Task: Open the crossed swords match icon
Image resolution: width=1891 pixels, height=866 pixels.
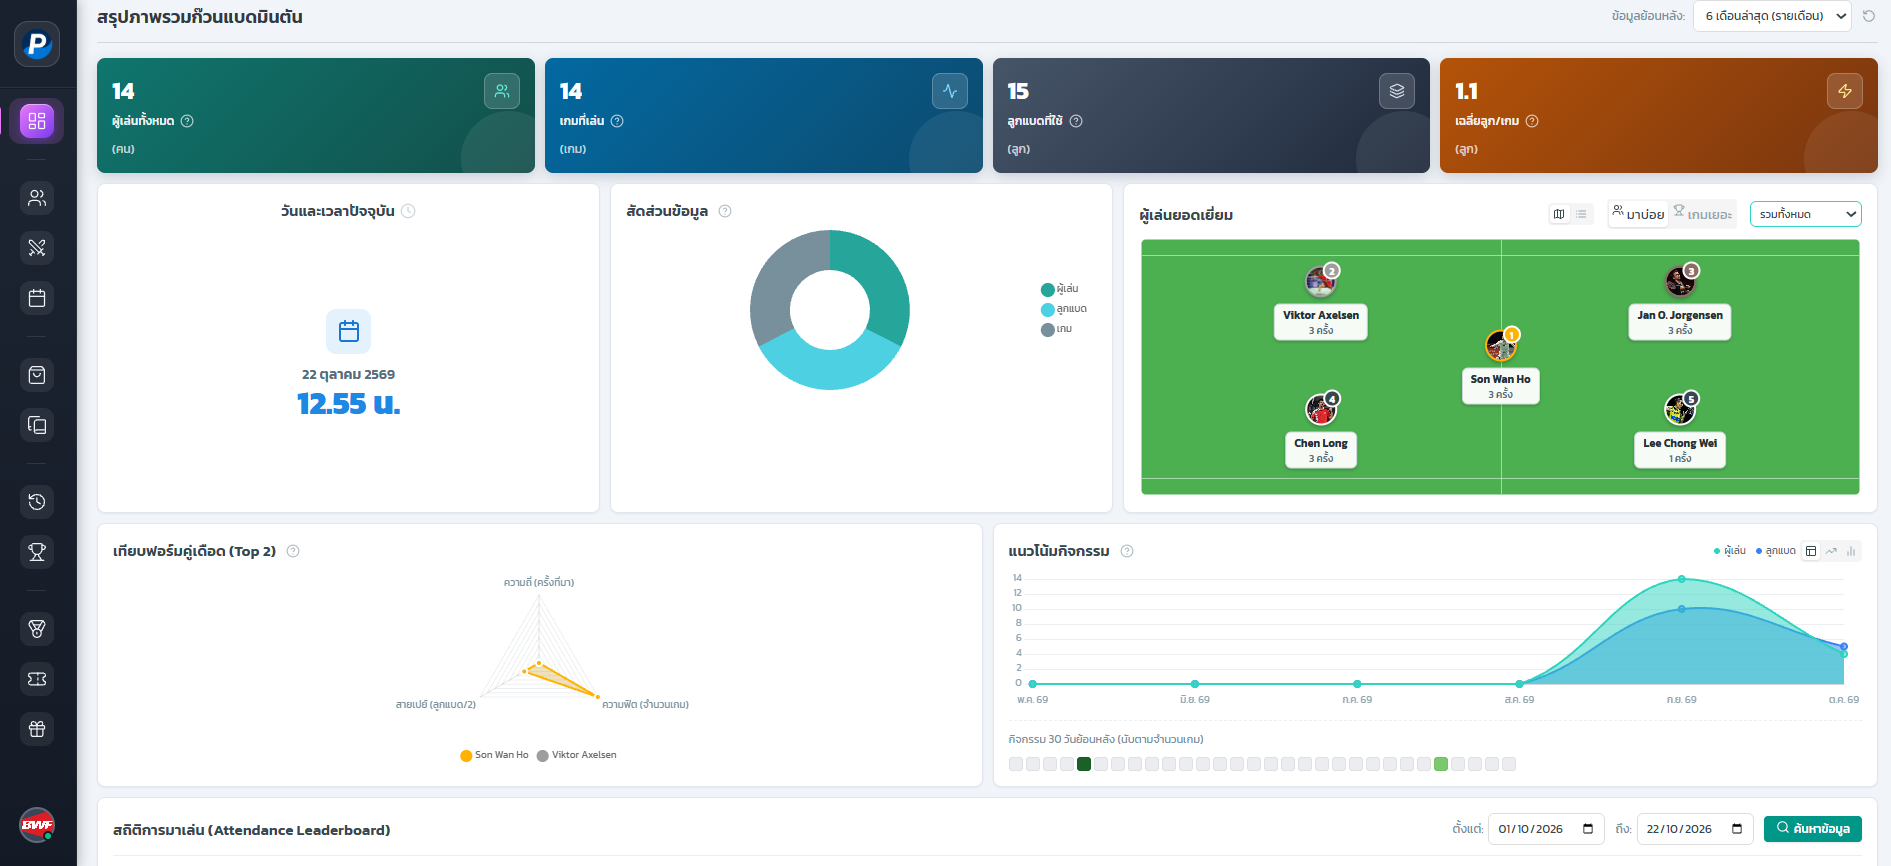Action: coord(37,248)
